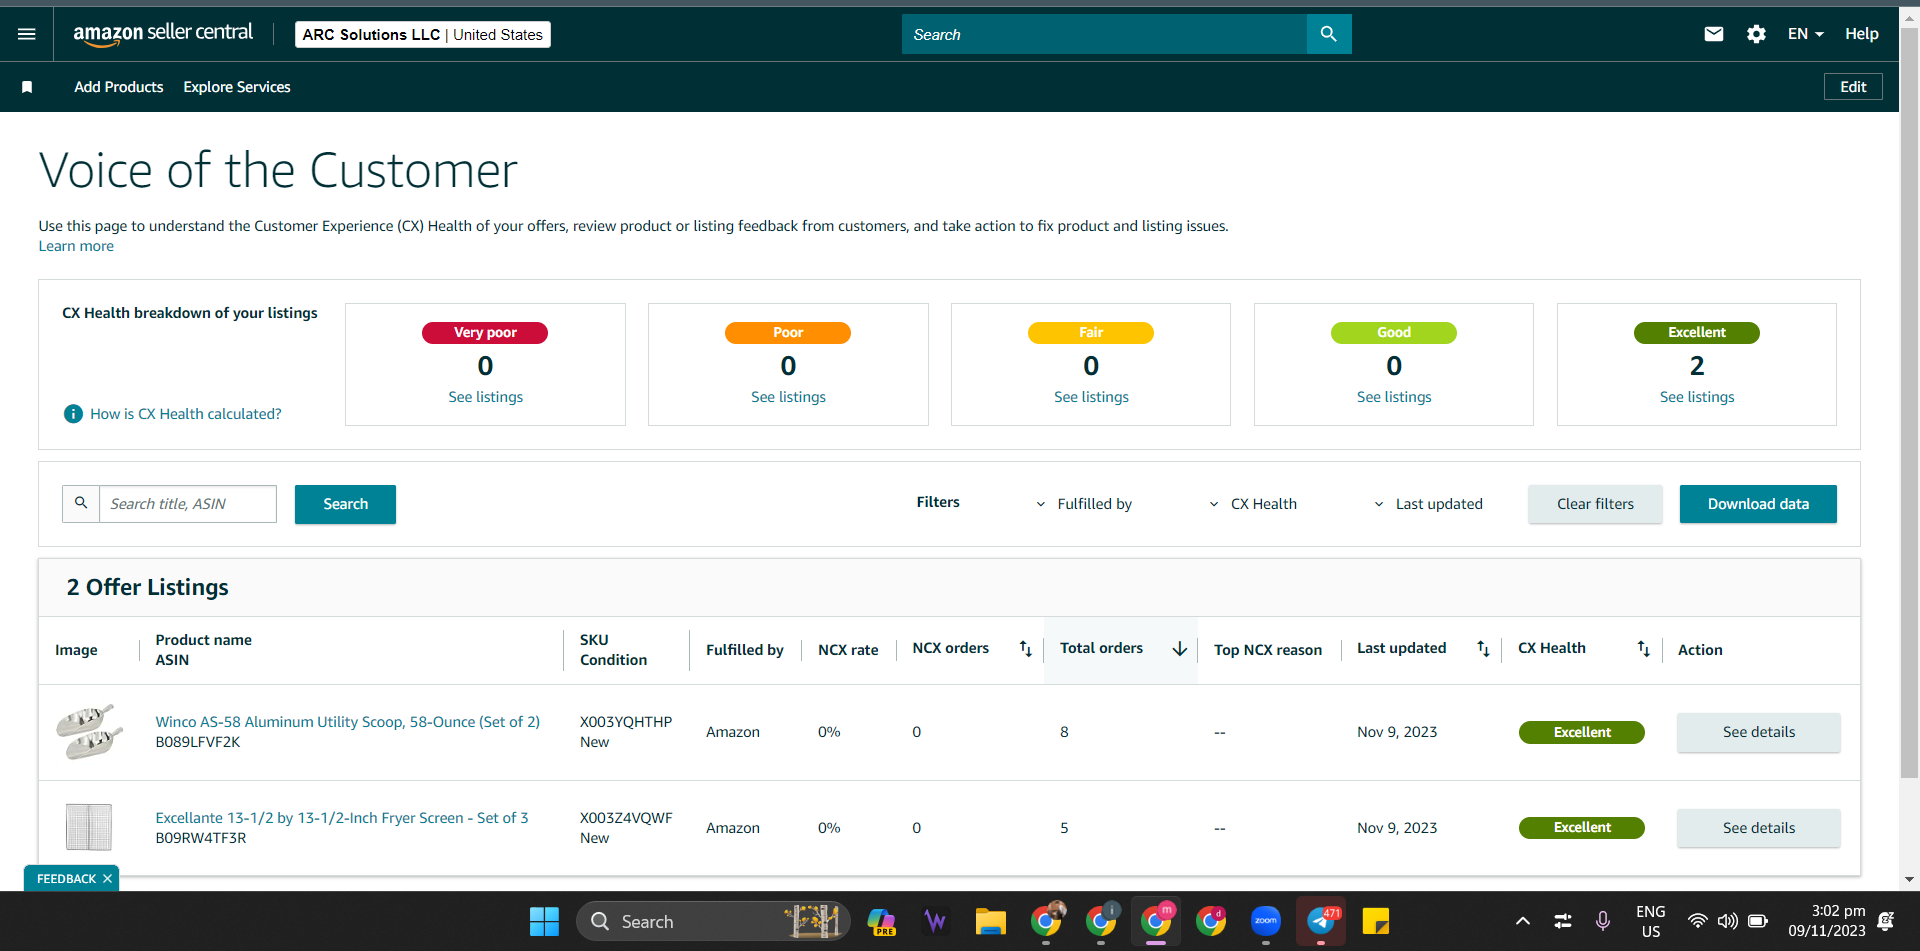Open the EN language dropdown
The width and height of the screenshot is (1920, 951).
(x=1806, y=34)
